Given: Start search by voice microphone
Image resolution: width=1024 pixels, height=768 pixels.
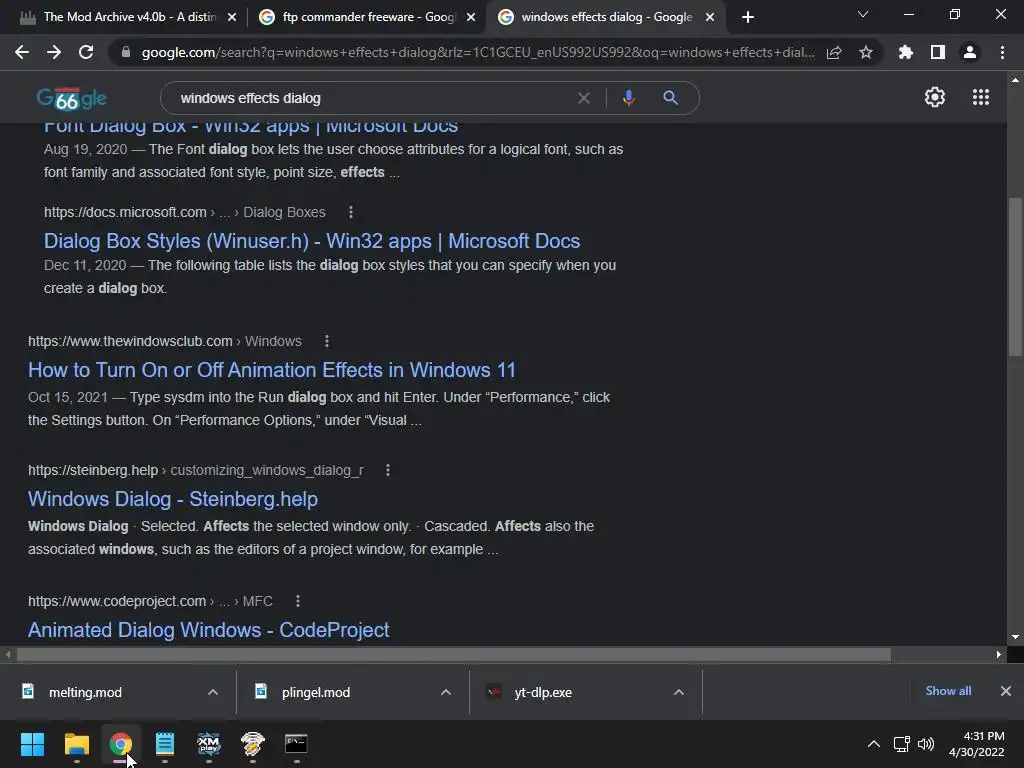Looking at the screenshot, I should click(x=628, y=98).
